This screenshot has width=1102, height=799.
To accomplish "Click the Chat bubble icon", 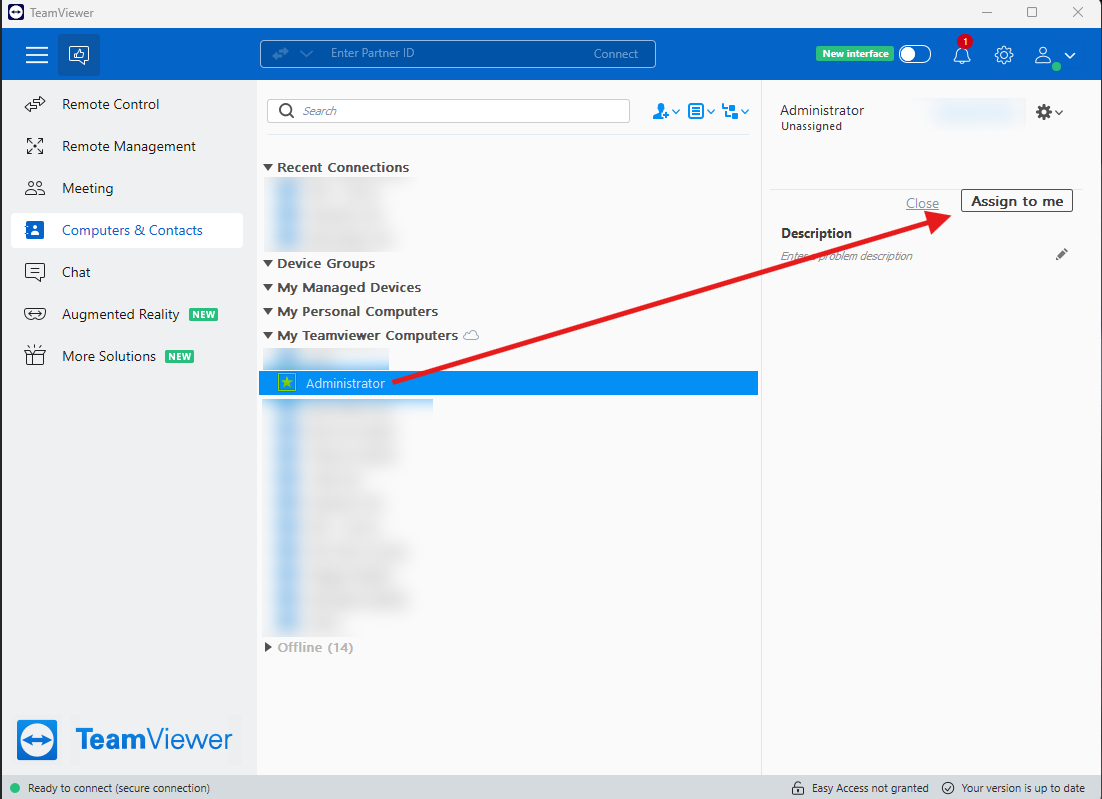I will 35,272.
